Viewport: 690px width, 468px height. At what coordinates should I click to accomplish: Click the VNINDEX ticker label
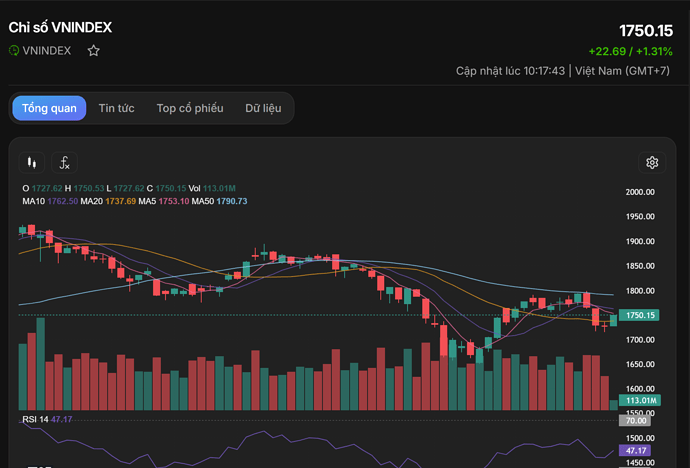(47, 51)
